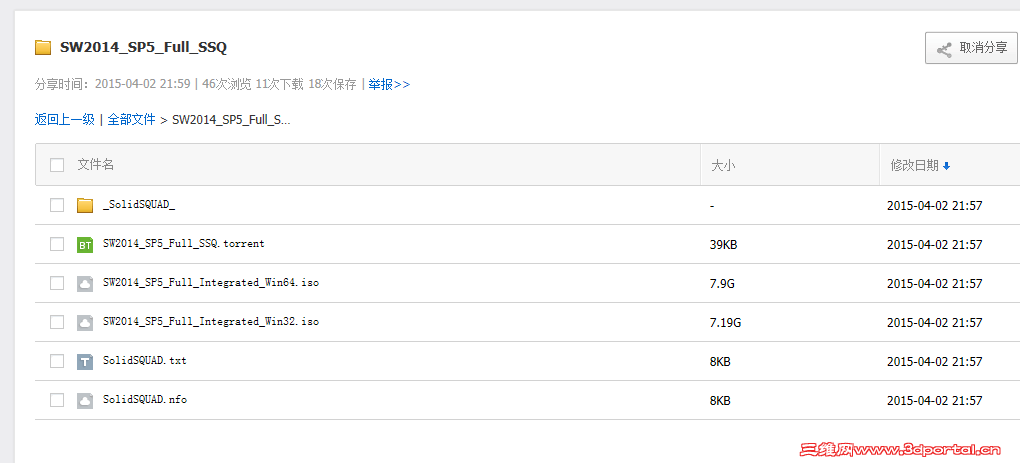Sort by the 修改日期 column header

914,166
